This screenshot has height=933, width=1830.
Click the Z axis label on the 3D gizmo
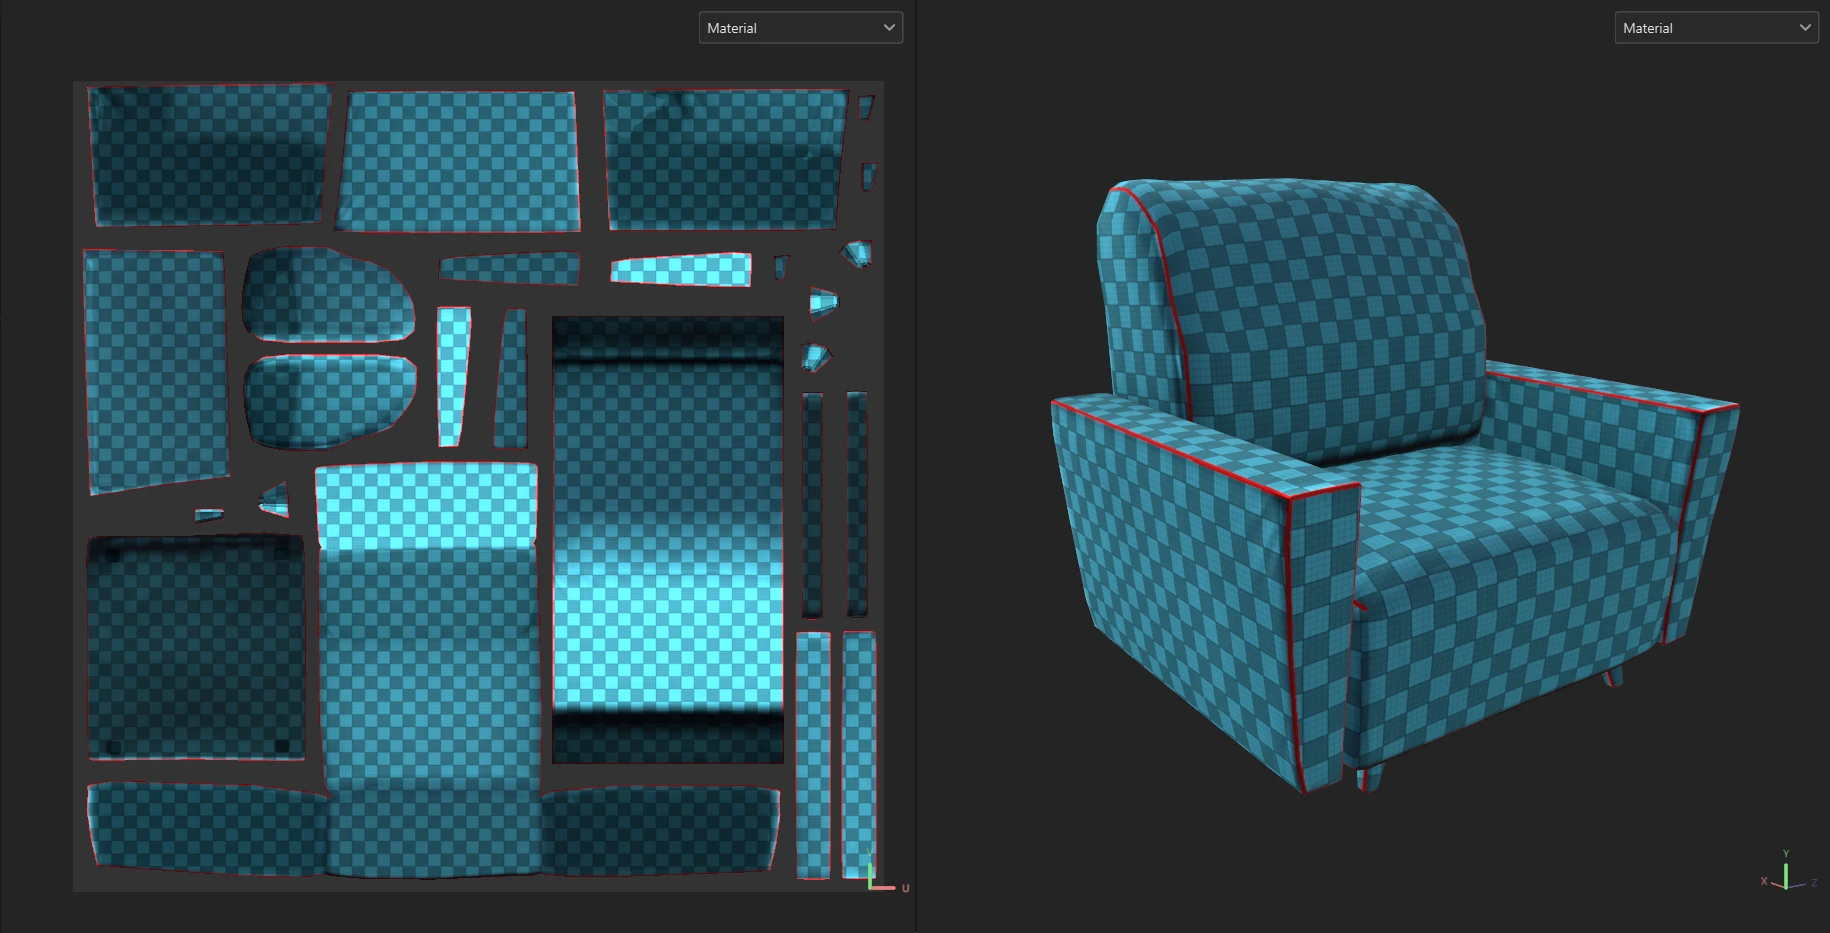click(1814, 883)
